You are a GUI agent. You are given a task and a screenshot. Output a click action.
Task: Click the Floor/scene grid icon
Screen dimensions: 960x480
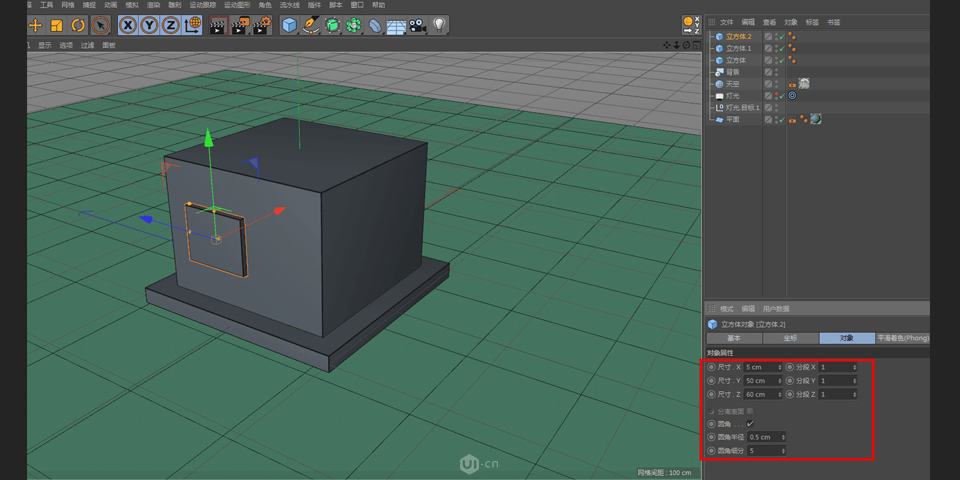click(396, 25)
